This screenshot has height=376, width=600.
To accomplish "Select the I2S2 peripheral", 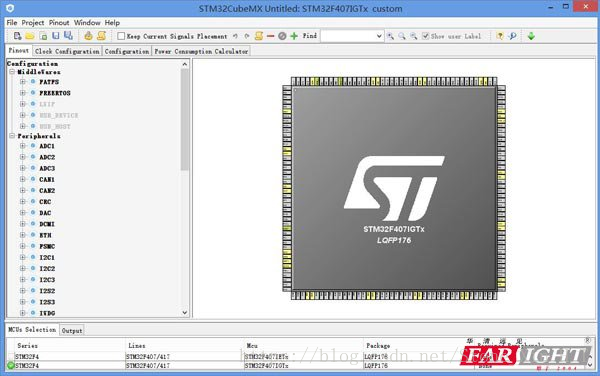I will (47, 291).
